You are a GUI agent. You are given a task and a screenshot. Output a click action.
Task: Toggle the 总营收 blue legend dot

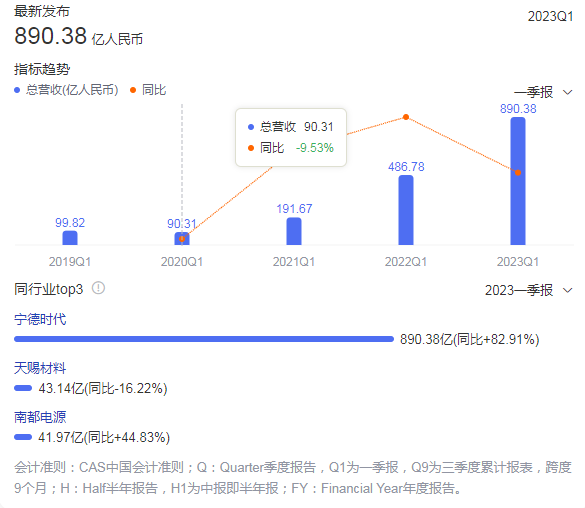click(x=17, y=90)
